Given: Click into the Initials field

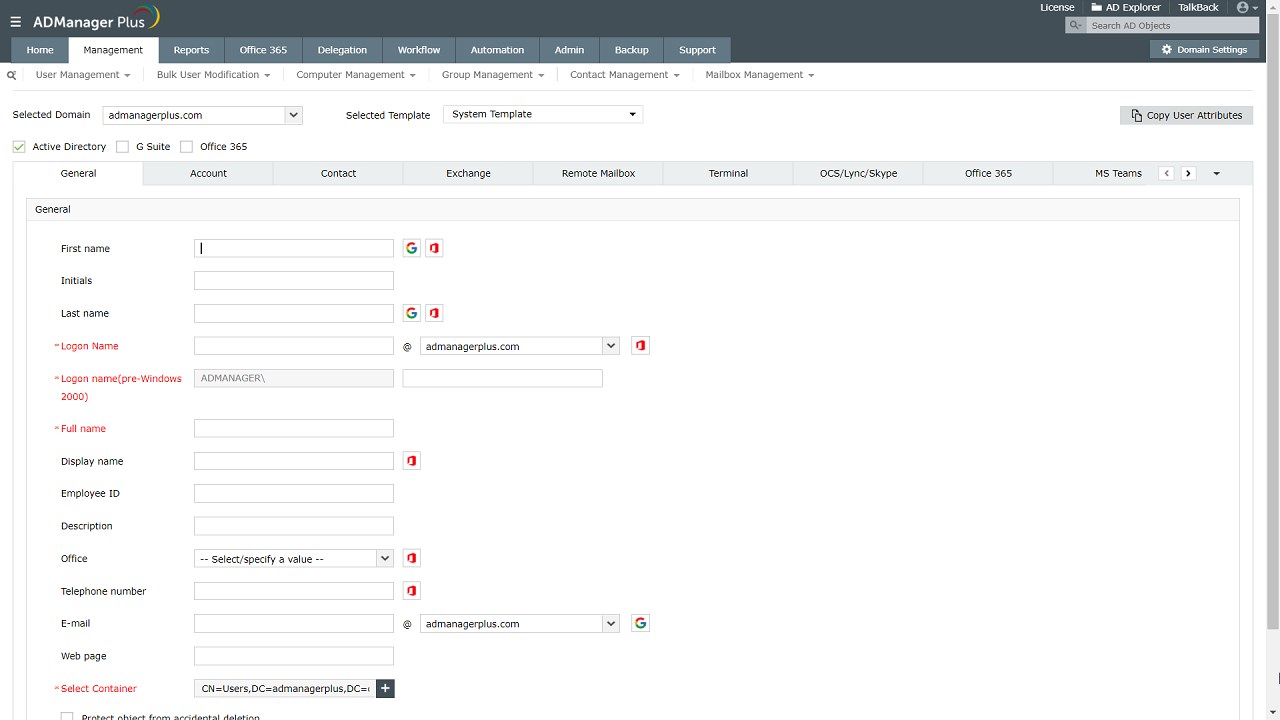Looking at the screenshot, I should 294,281.
